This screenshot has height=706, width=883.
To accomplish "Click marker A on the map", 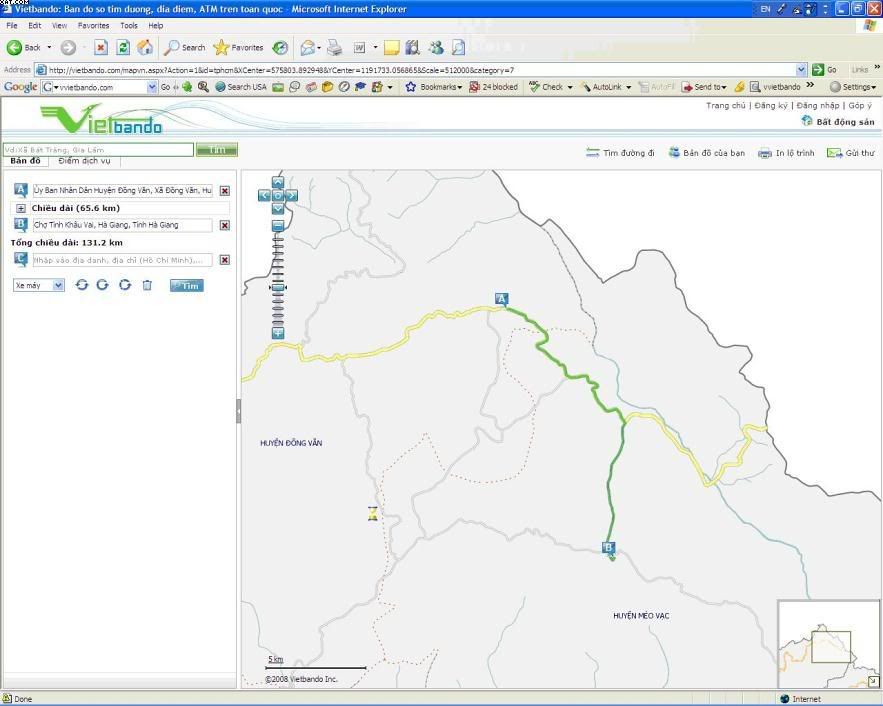I will (x=501, y=299).
